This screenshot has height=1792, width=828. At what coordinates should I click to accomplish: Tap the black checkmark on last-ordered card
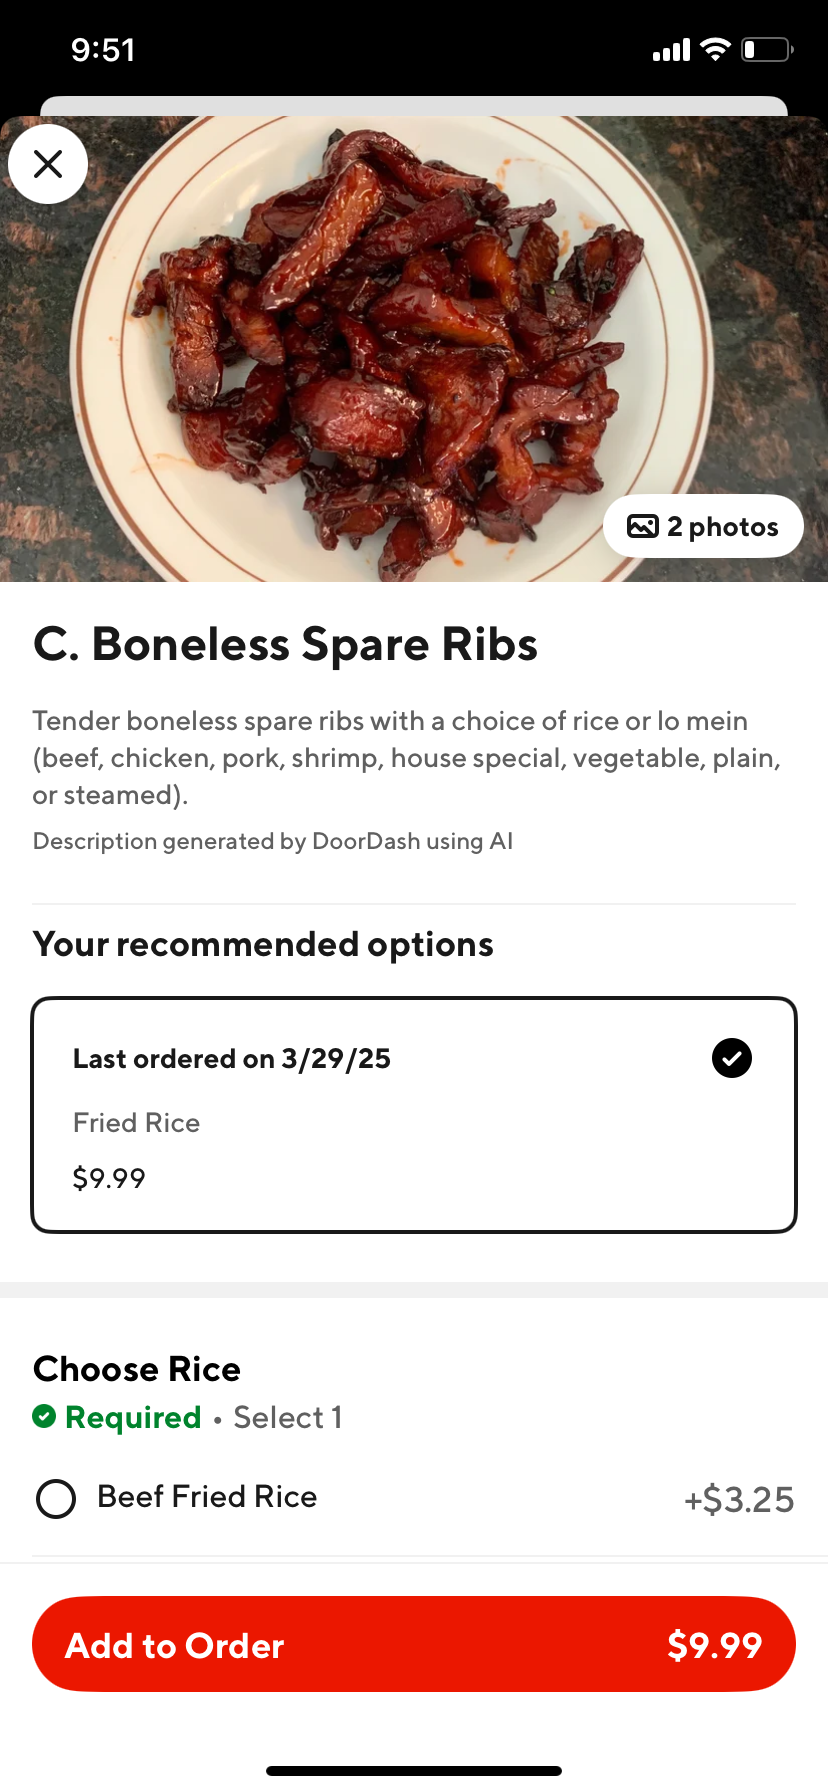click(x=732, y=1058)
